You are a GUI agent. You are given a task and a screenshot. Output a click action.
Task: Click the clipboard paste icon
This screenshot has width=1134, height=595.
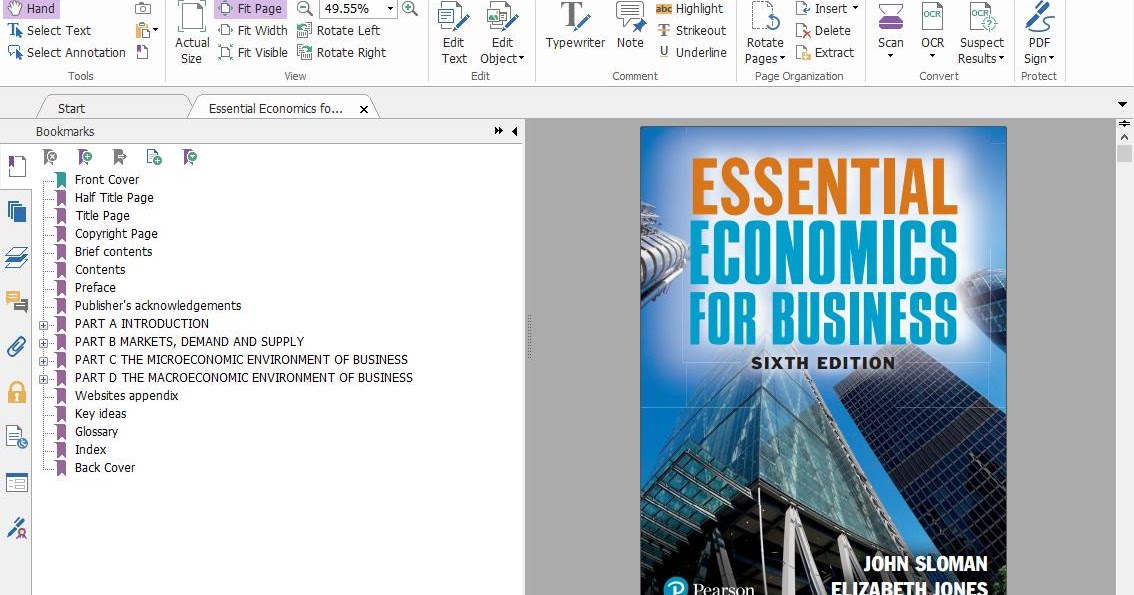(142, 30)
